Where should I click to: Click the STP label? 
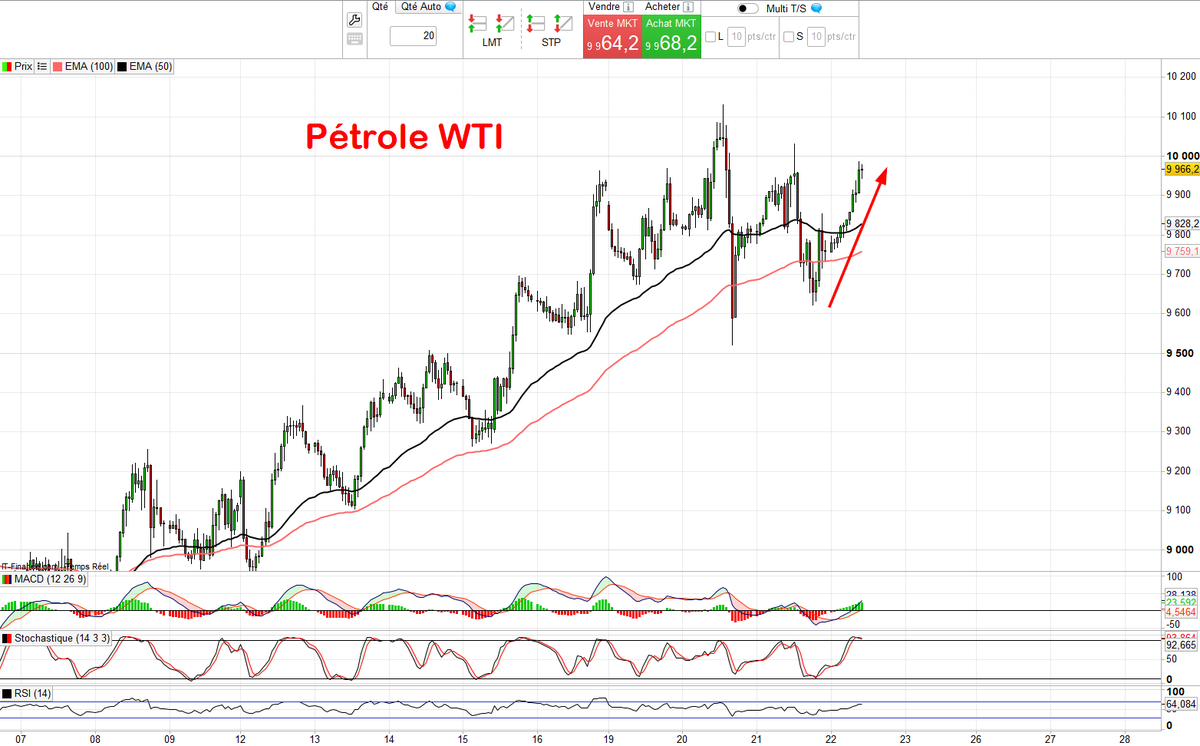[x=551, y=43]
